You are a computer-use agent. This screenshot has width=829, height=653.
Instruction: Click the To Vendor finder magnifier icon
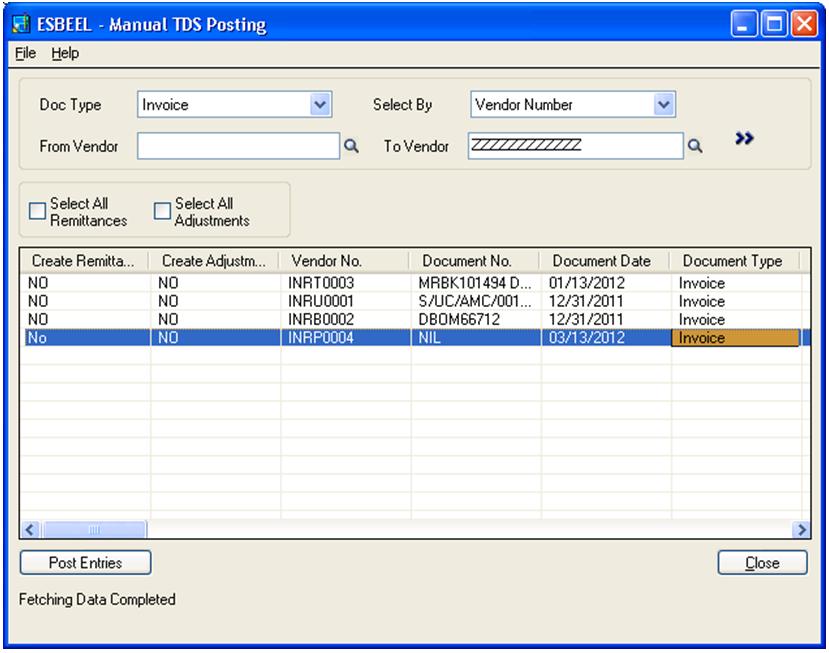(695, 146)
